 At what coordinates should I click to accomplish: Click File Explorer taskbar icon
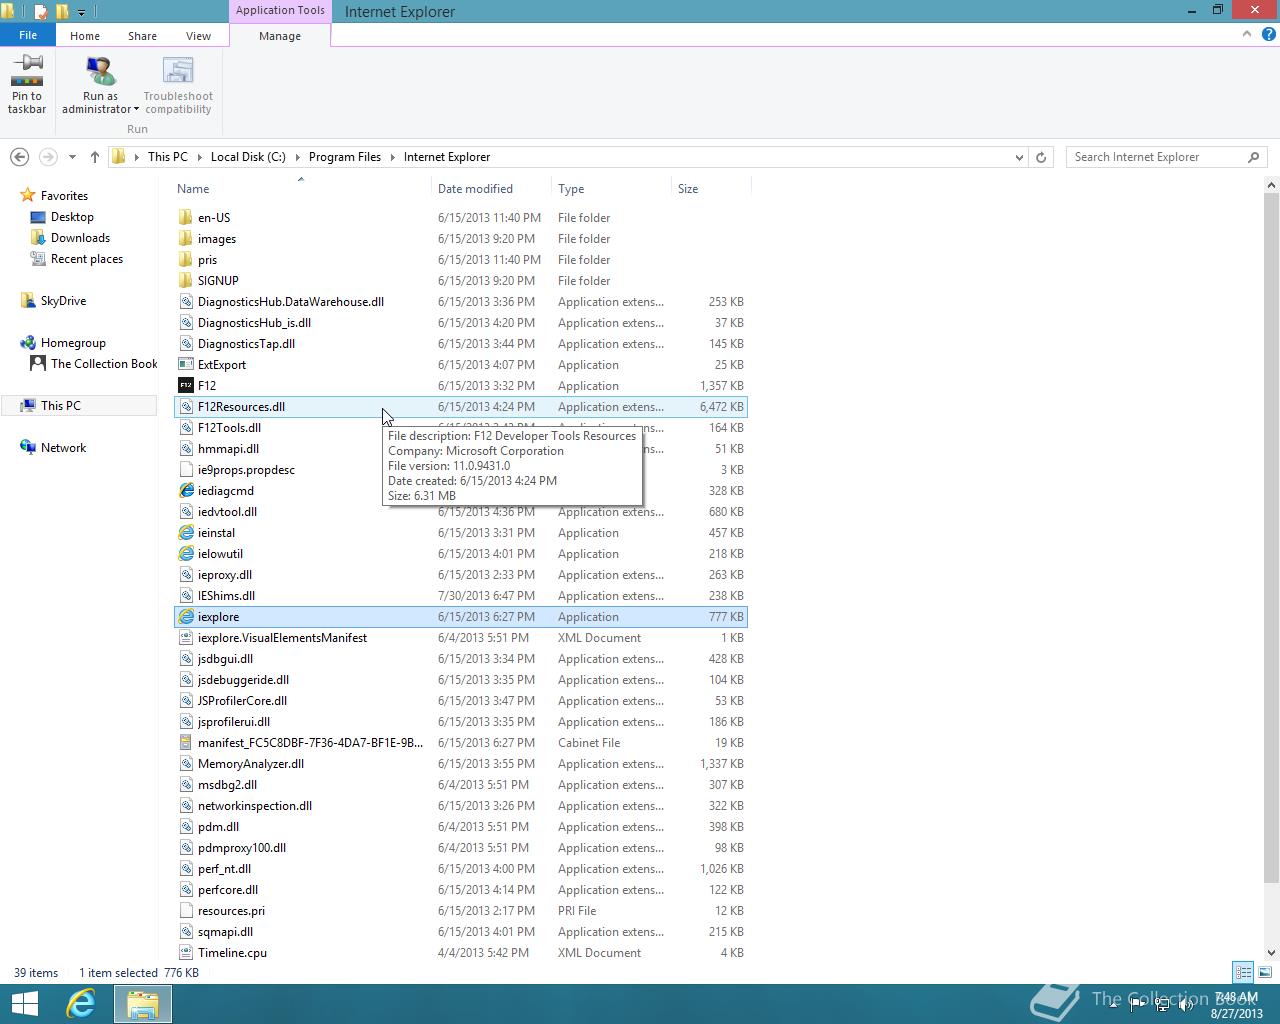(142, 1004)
